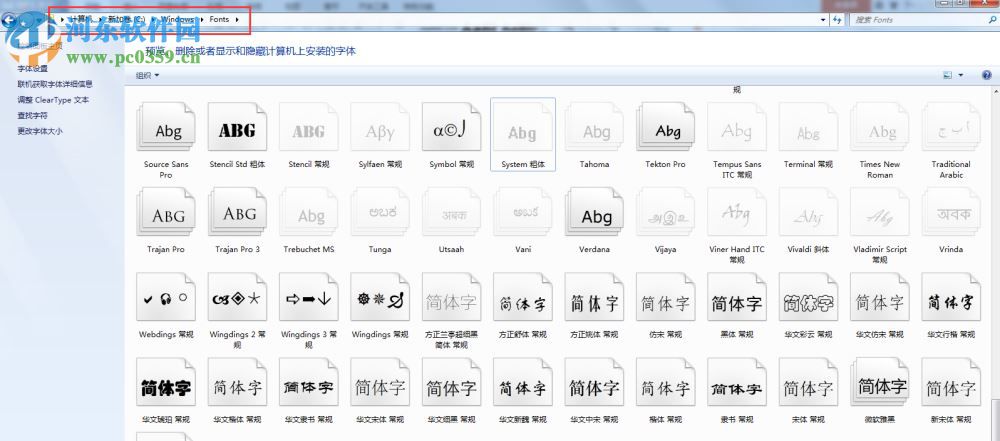Select the 新宋体 font icon
1000x441 pixels.
[952, 382]
